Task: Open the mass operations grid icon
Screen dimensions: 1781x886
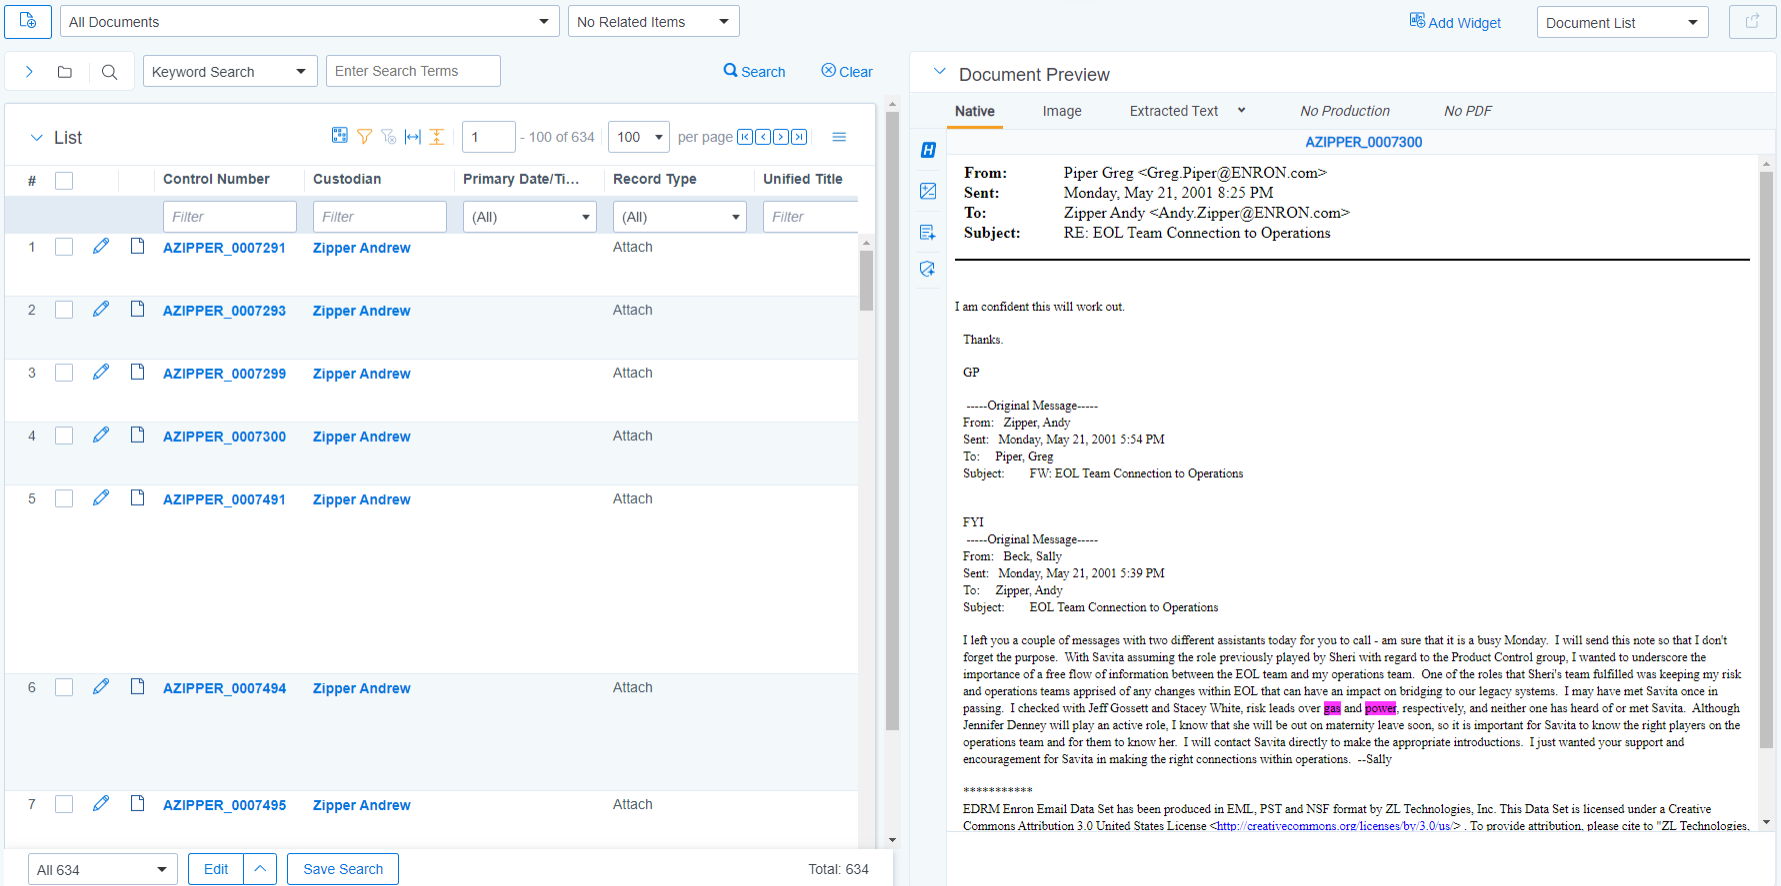Action: [x=340, y=136]
